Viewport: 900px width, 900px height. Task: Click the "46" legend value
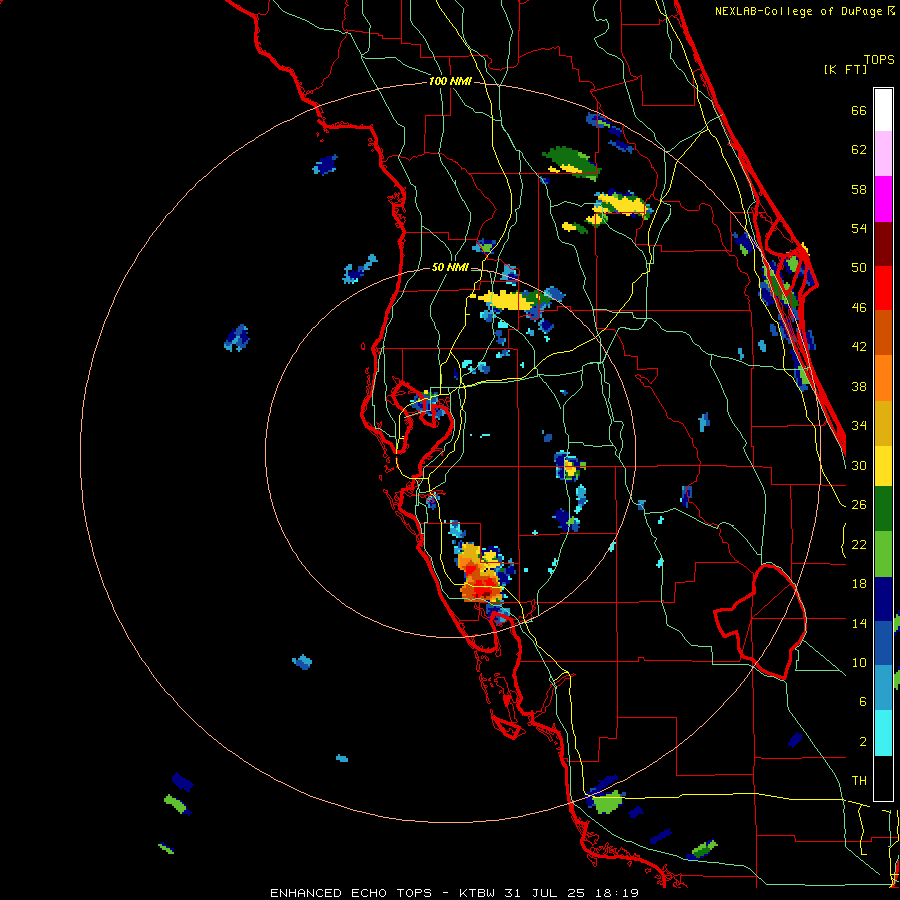coord(859,308)
